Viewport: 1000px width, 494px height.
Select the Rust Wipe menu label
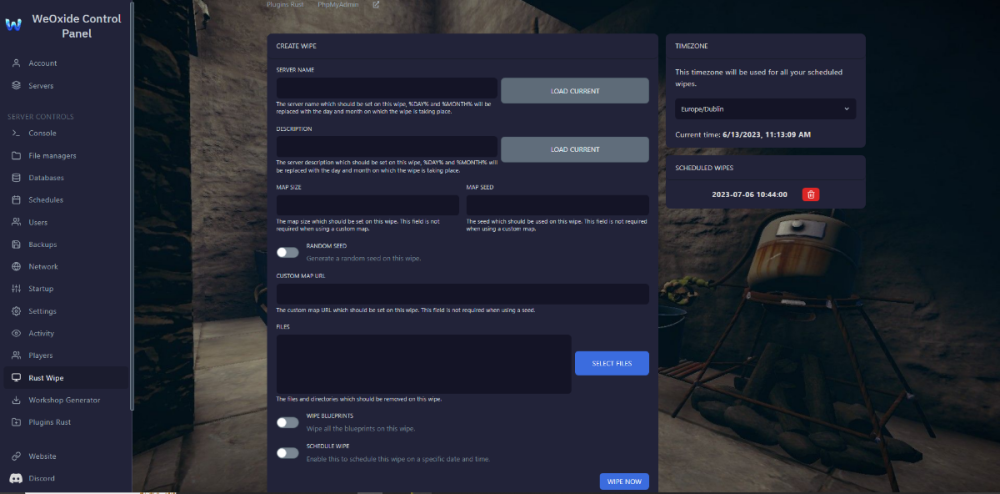[46, 378]
